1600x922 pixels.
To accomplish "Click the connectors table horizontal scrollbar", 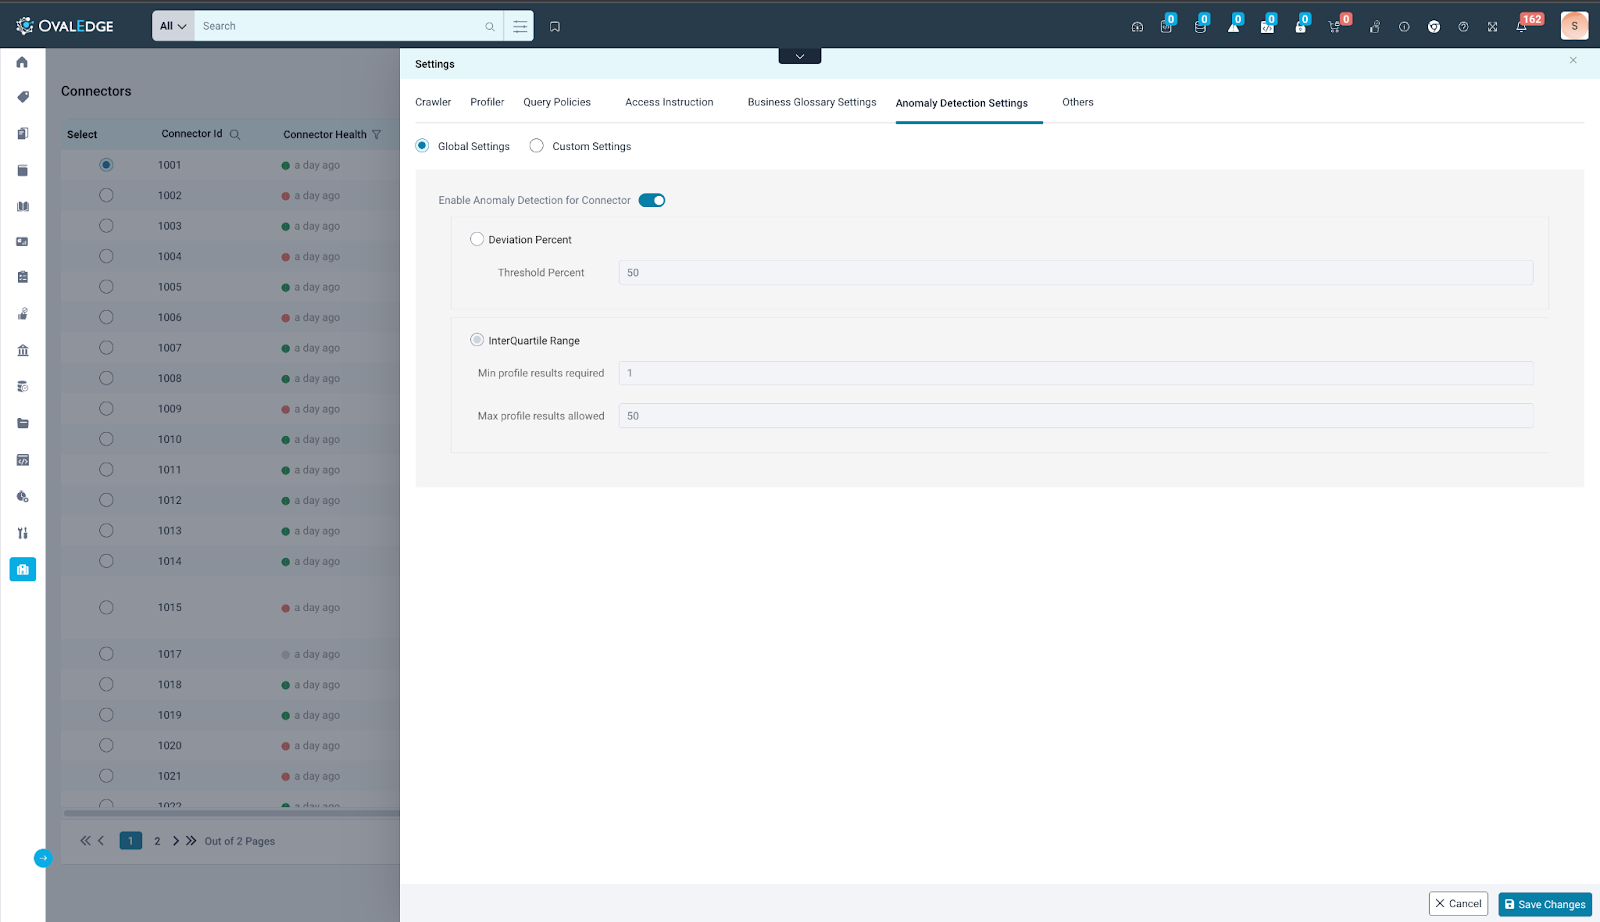I will click(231, 813).
